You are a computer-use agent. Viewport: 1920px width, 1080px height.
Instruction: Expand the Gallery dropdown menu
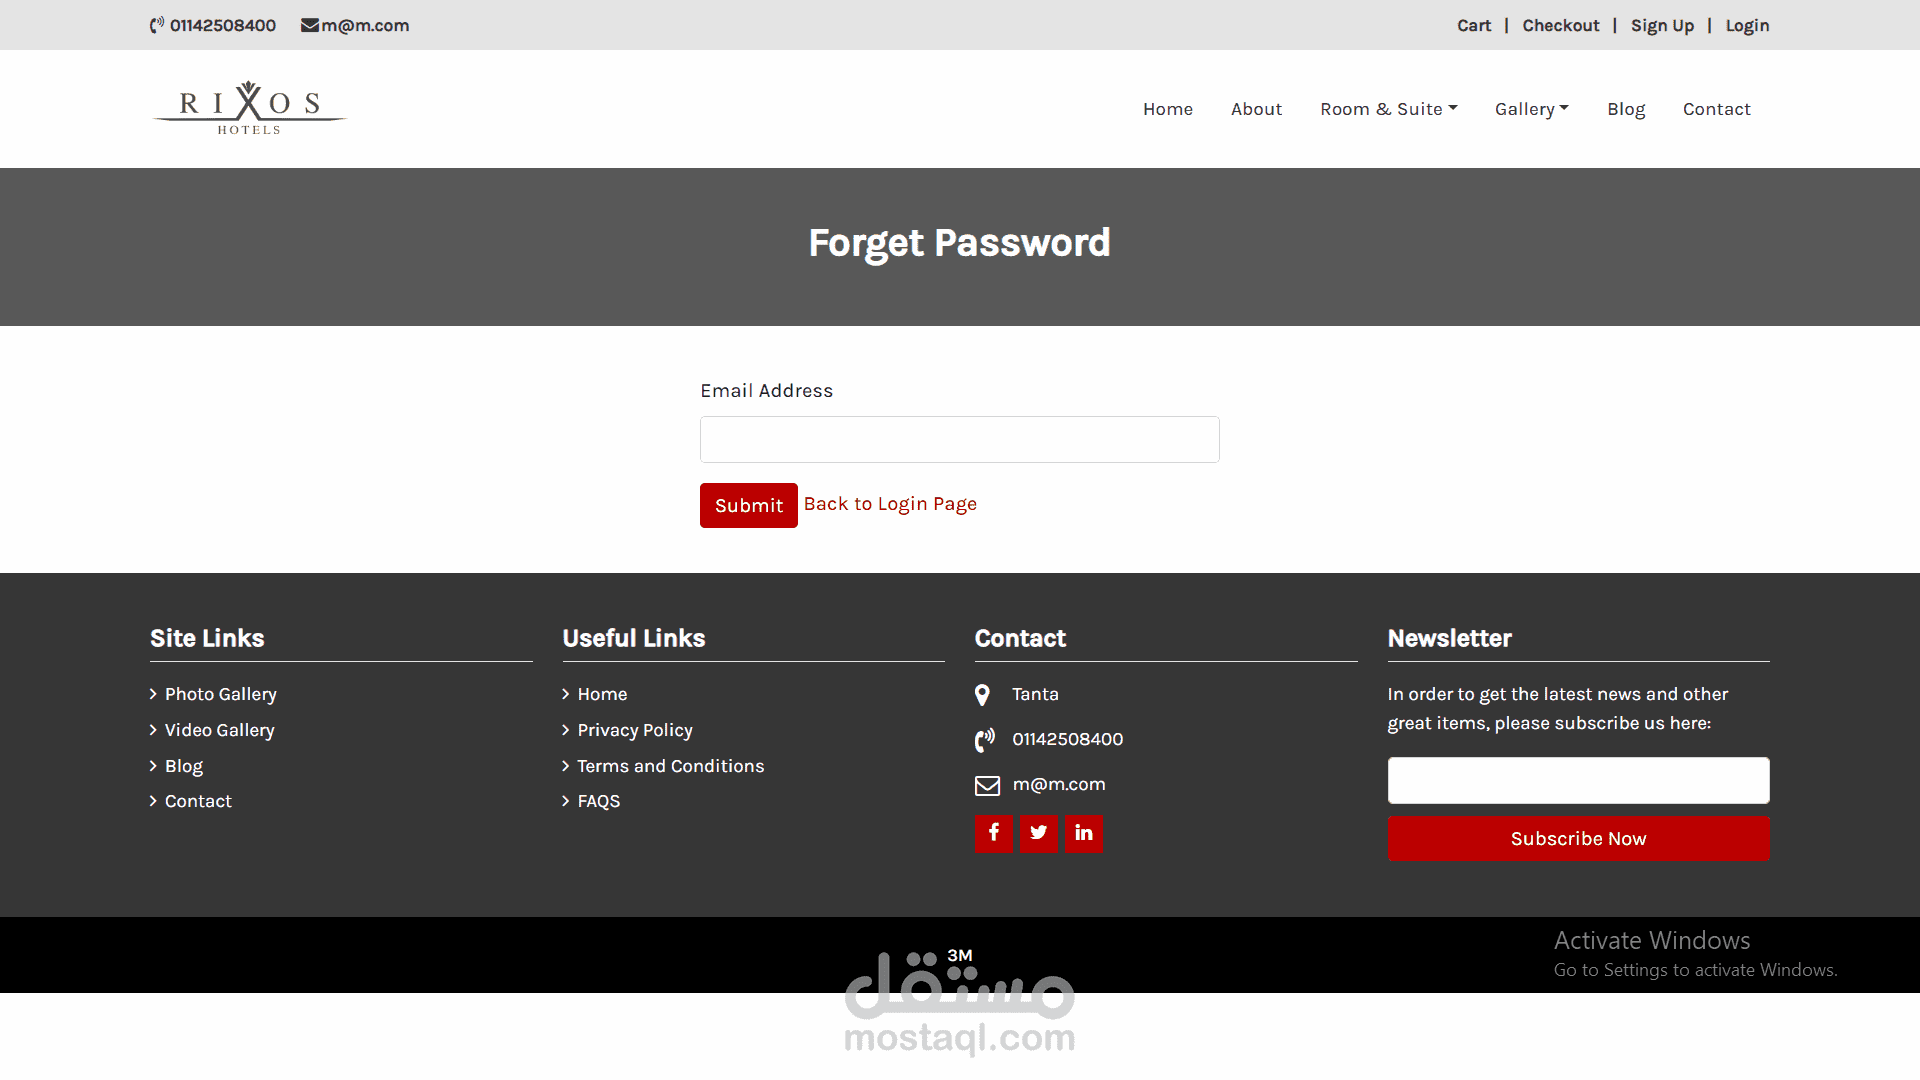pos(1531,109)
